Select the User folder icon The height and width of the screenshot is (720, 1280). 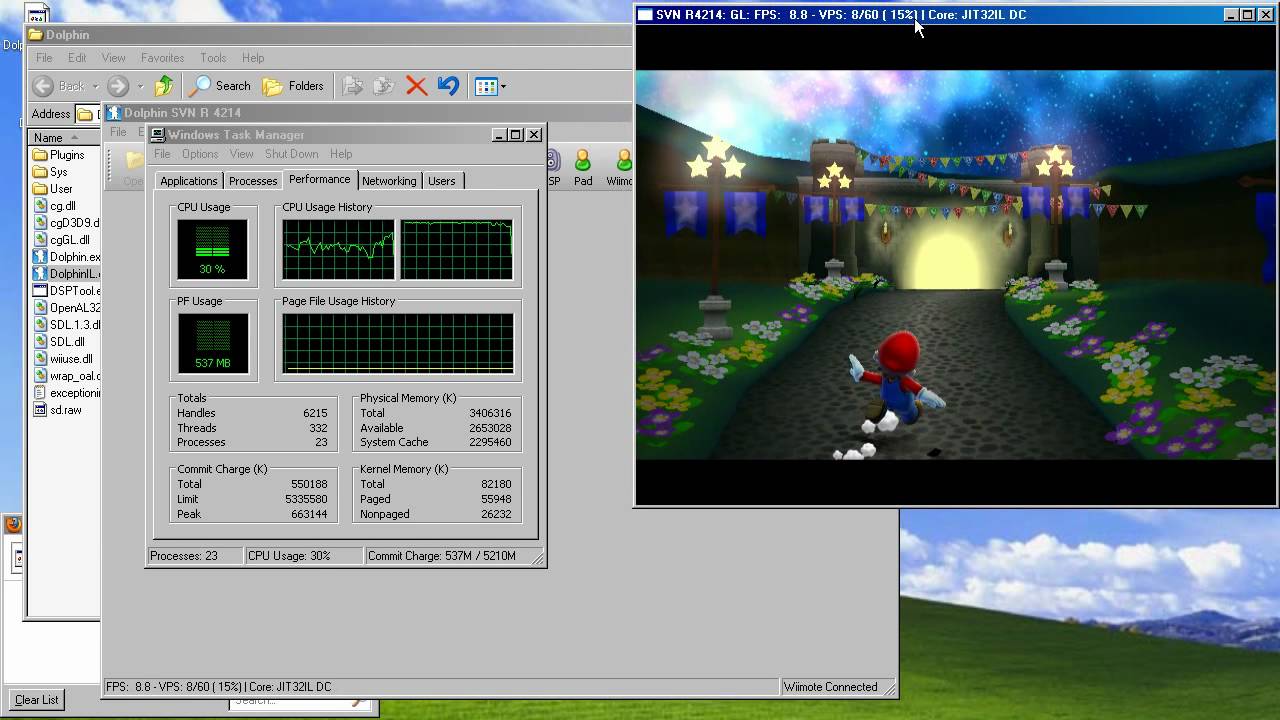[x=40, y=189]
